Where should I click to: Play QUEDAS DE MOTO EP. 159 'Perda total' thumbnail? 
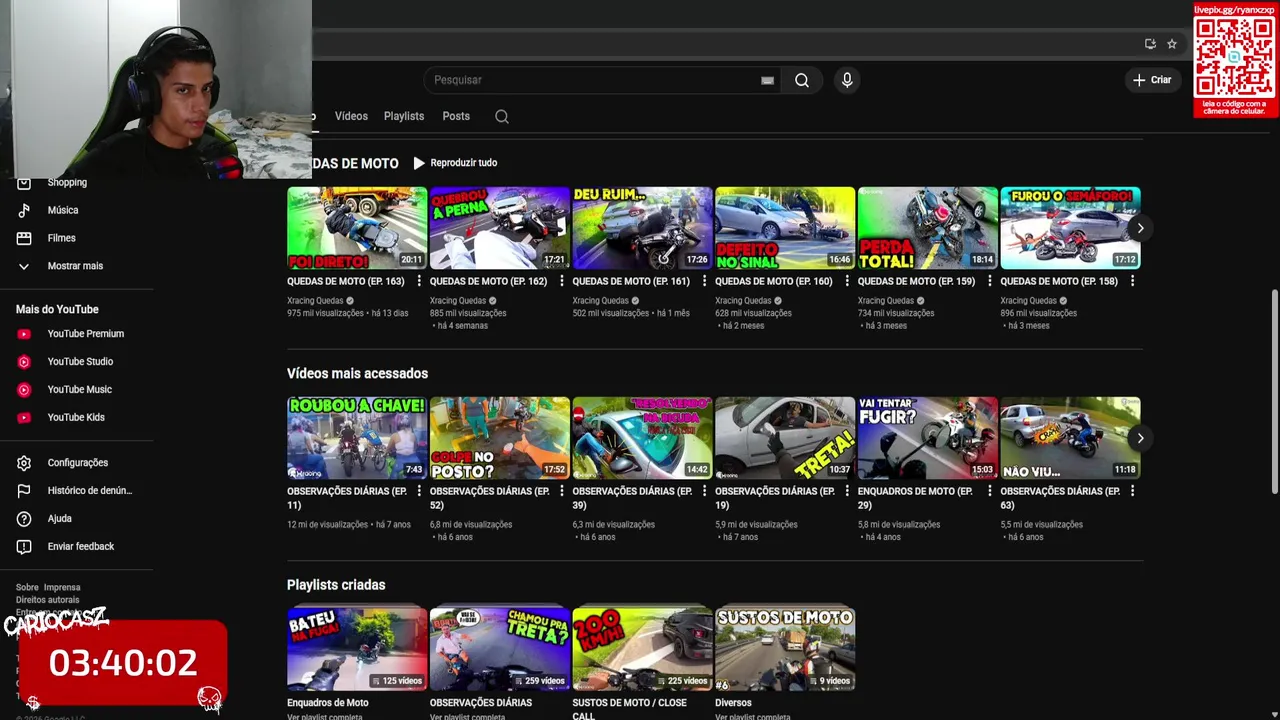pos(927,228)
